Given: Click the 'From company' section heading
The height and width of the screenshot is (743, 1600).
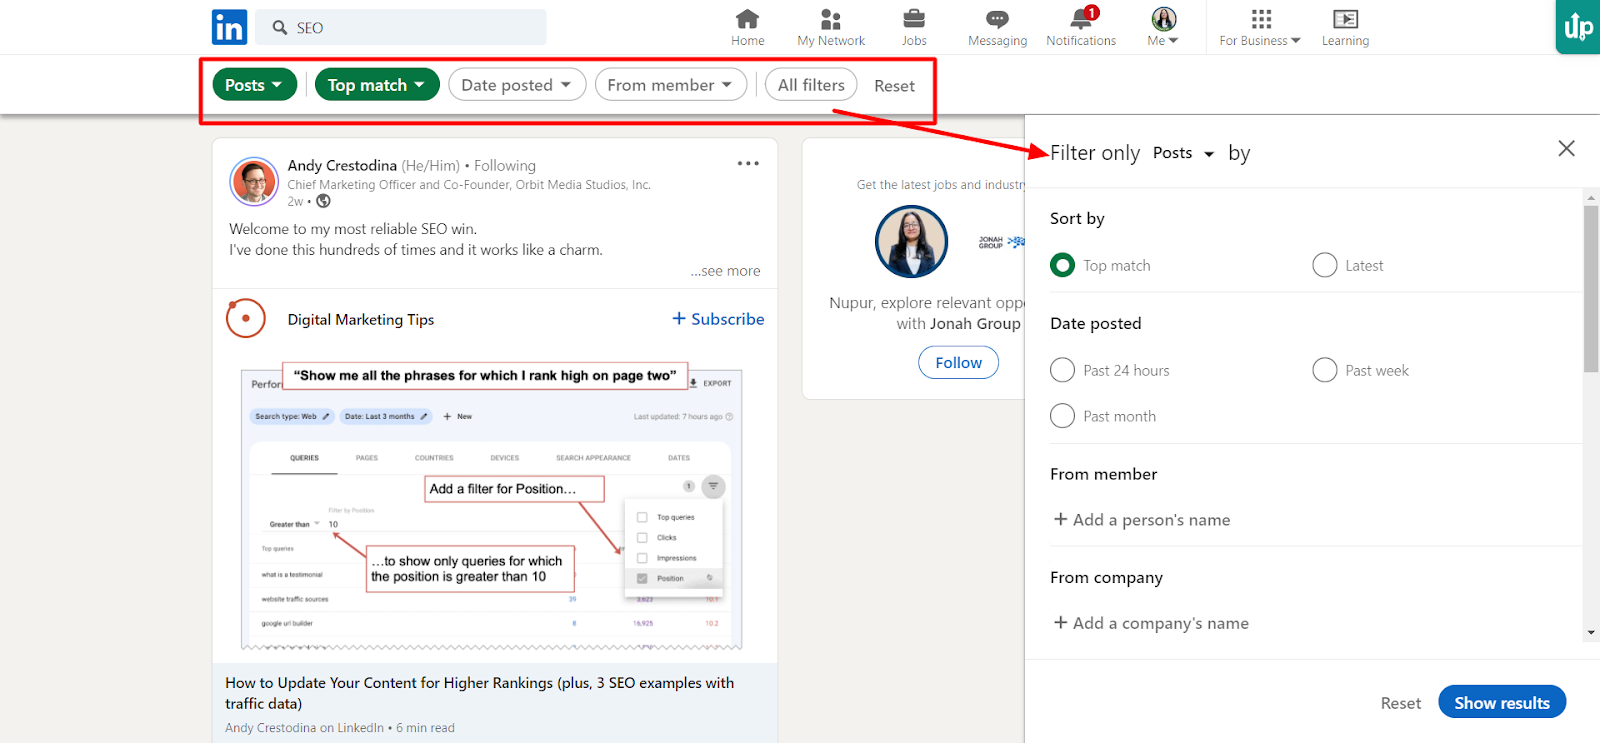Looking at the screenshot, I should coord(1106,577).
